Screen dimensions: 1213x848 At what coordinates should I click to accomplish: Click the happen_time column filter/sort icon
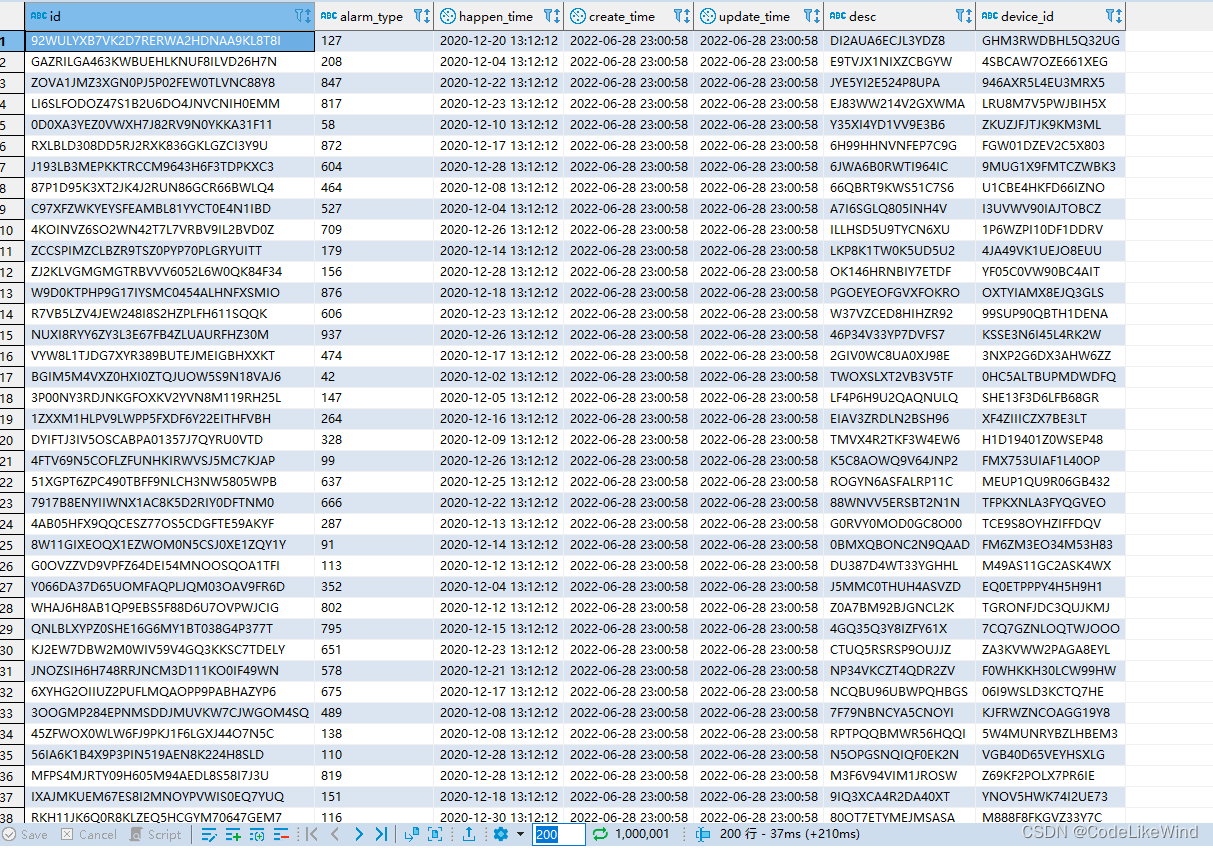[x=551, y=16]
